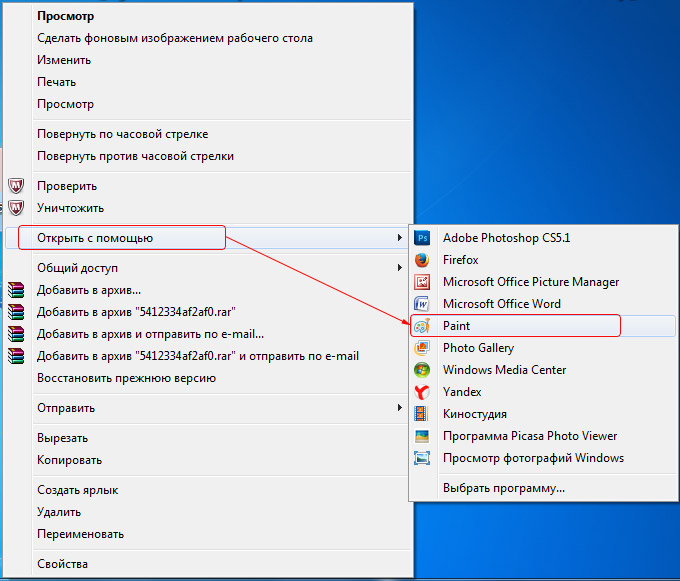
Task: Choose Повернуть по часовой стрелке
Action: click(123, 134)
